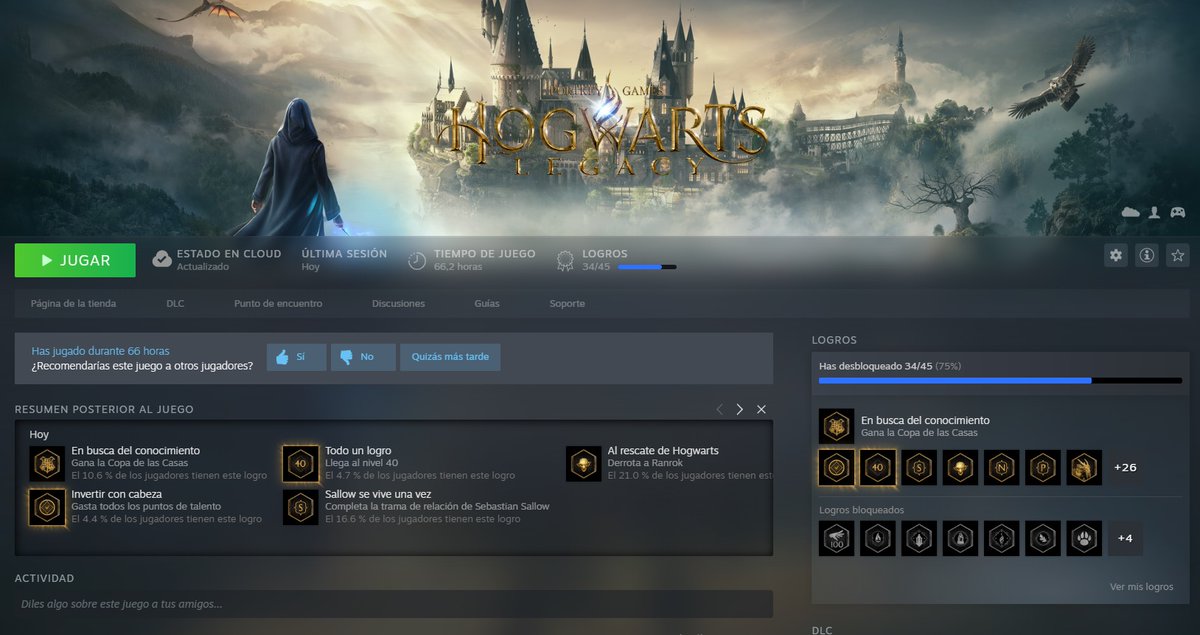Click 'Has jugado durante 66 horas' text

pos(100,351)
